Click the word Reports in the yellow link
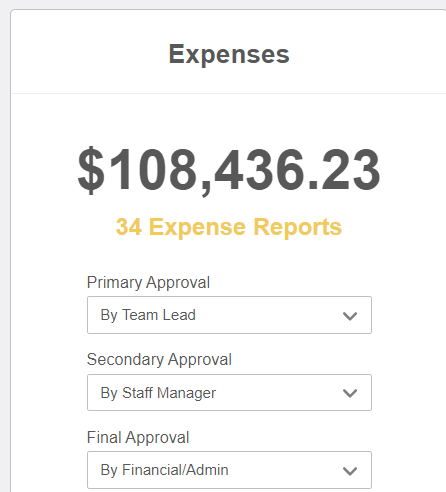The width and height of the screenshot is (446, 492). tap(298, 228)
